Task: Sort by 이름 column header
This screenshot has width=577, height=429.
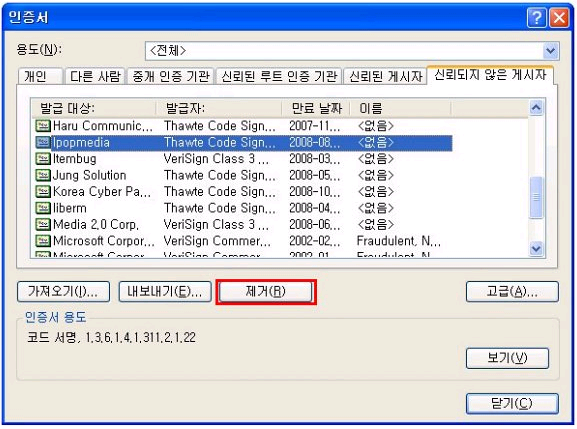Action: coord(400,108)
